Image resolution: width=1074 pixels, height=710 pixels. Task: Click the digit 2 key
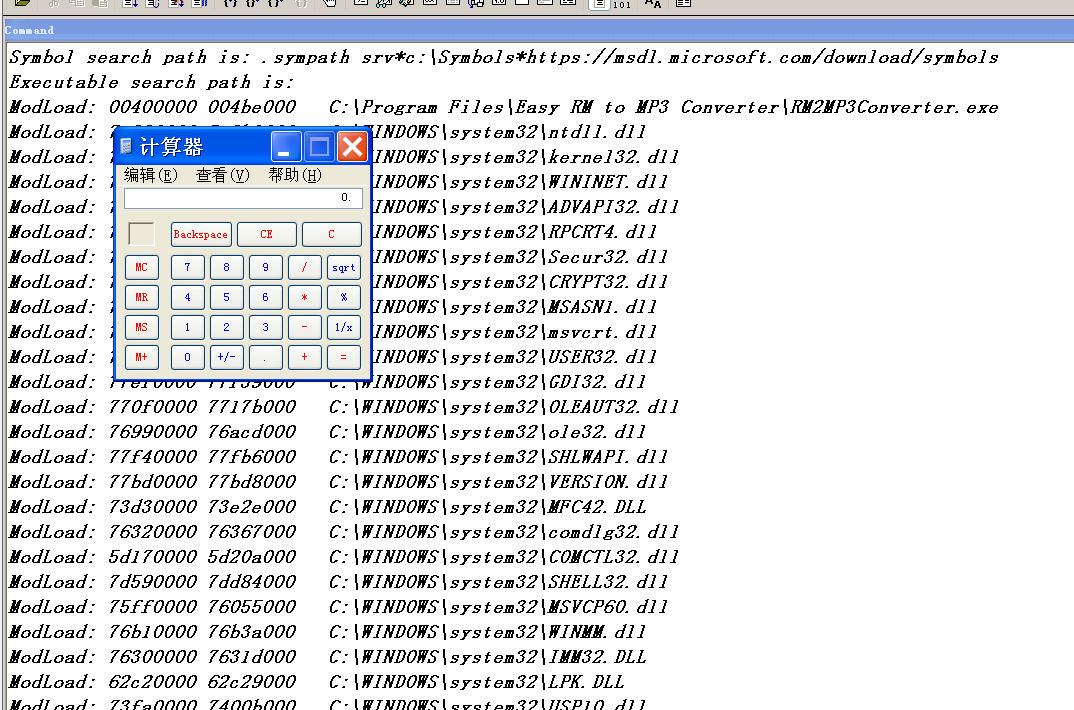tap(226, 327)
